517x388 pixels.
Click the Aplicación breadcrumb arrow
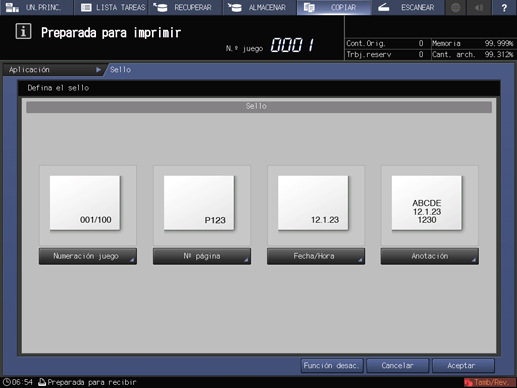(x=98, y=70)
